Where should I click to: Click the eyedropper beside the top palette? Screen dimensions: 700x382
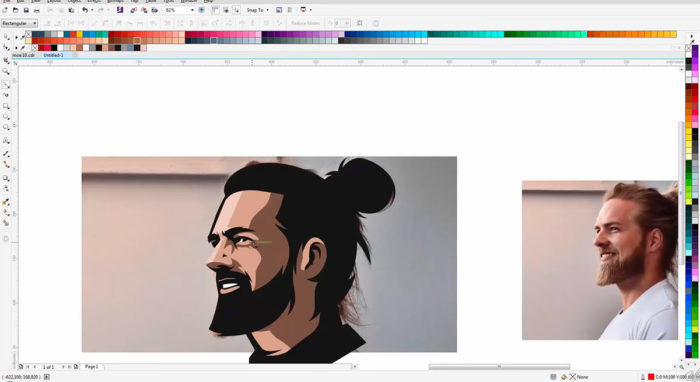pyautogui.click(x=22, y=37)
